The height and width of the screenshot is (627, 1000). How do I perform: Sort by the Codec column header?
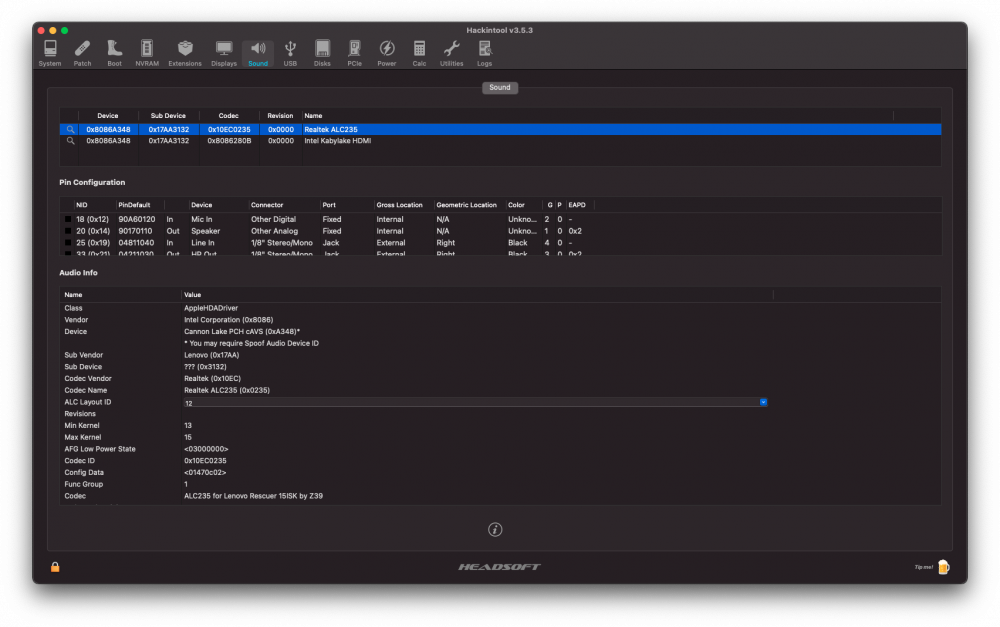pyautogui.click(x=229, y=115)
